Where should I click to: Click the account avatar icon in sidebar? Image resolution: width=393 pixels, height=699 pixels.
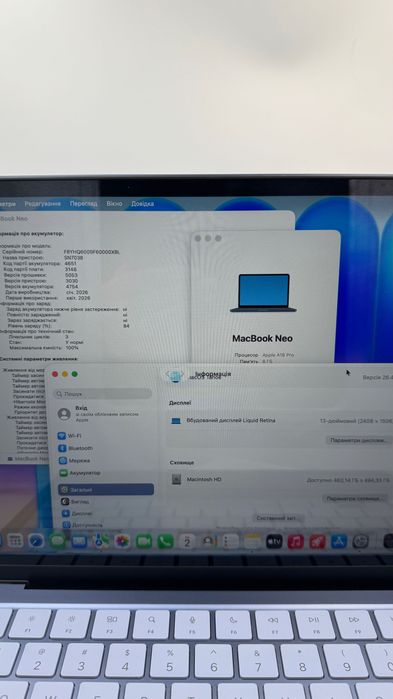[64, 414]
